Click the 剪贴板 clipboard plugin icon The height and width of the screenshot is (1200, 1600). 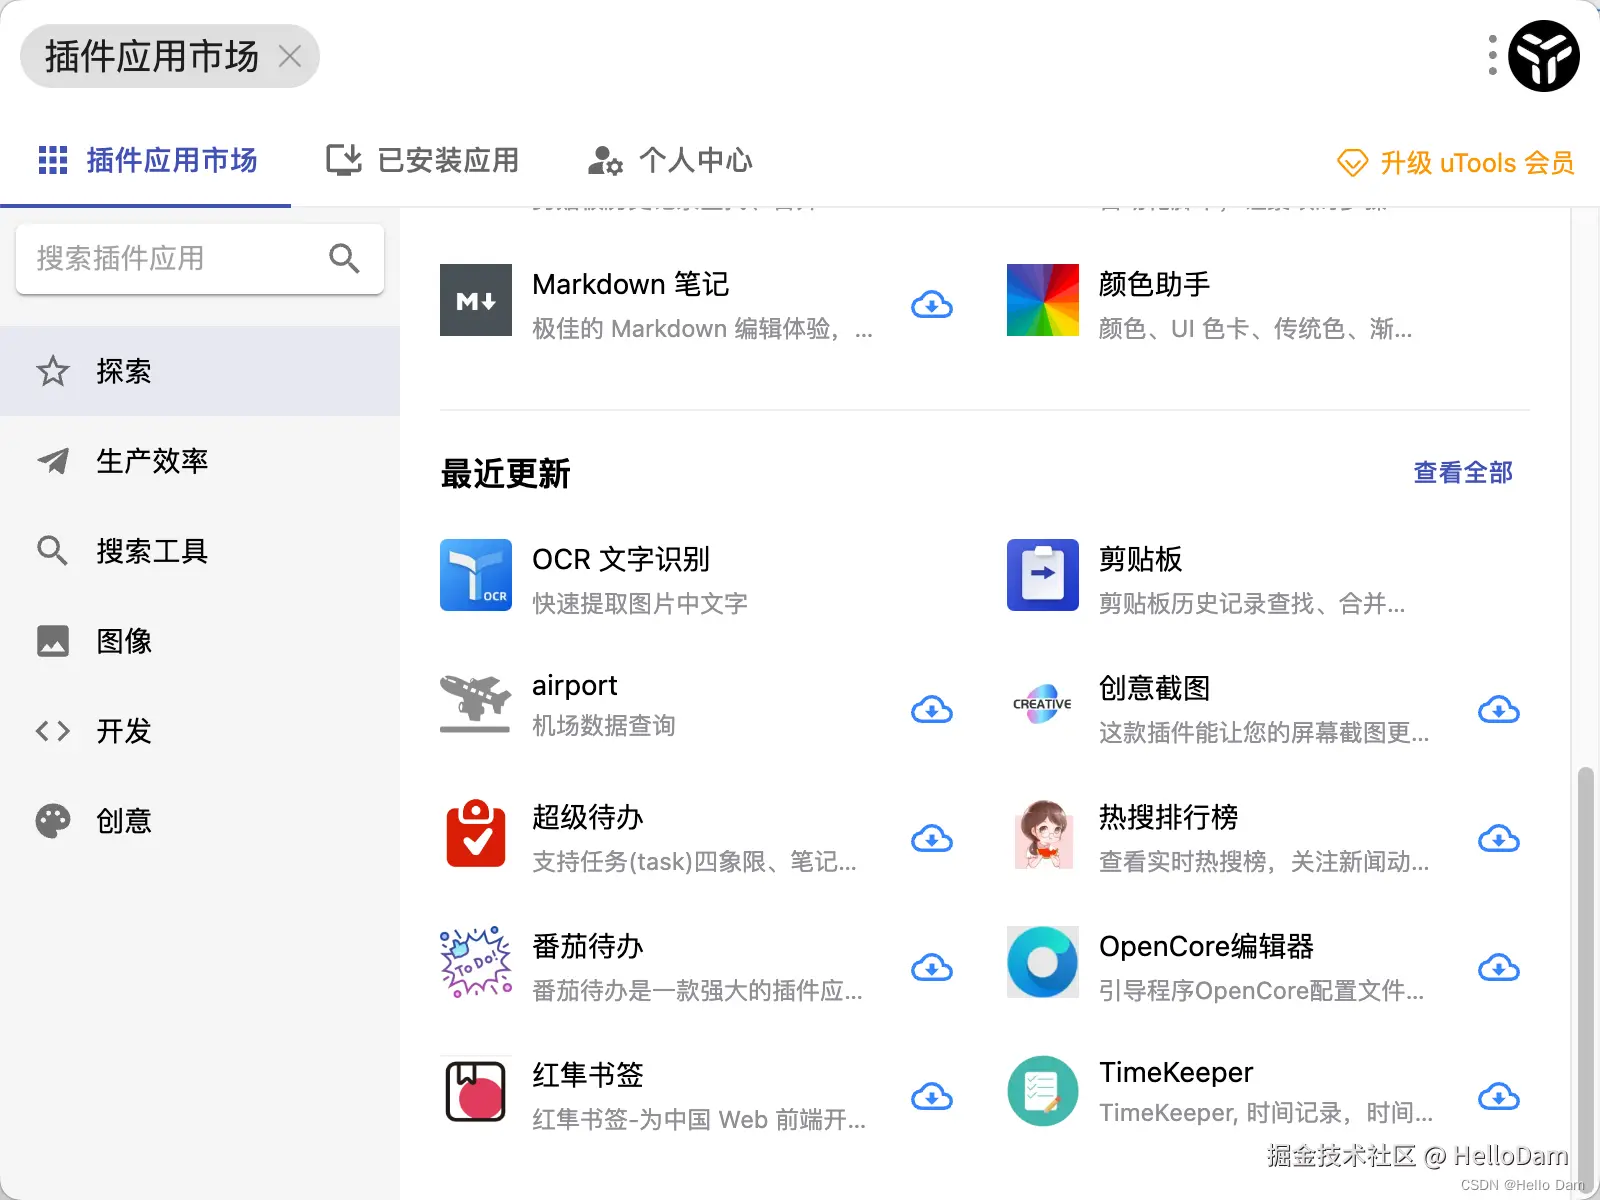pyautogui.click(x=1042, y=575)
